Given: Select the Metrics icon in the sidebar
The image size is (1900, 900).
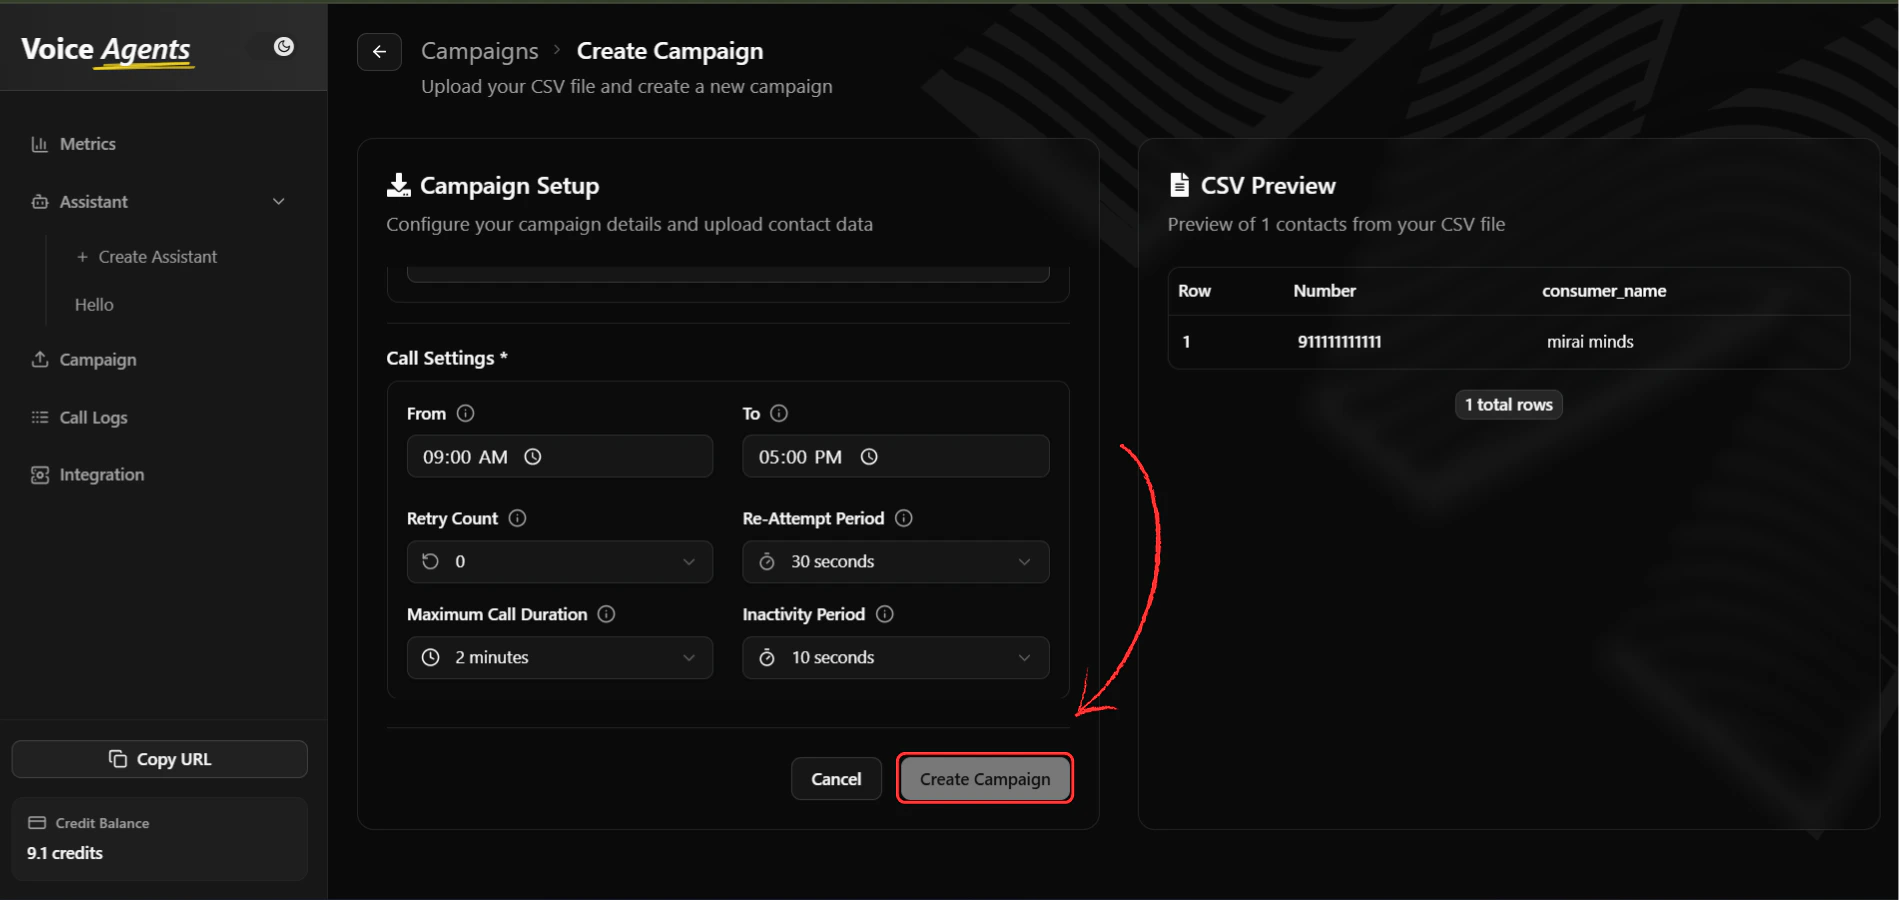Looking at the screenshot, I should (39, 143).
